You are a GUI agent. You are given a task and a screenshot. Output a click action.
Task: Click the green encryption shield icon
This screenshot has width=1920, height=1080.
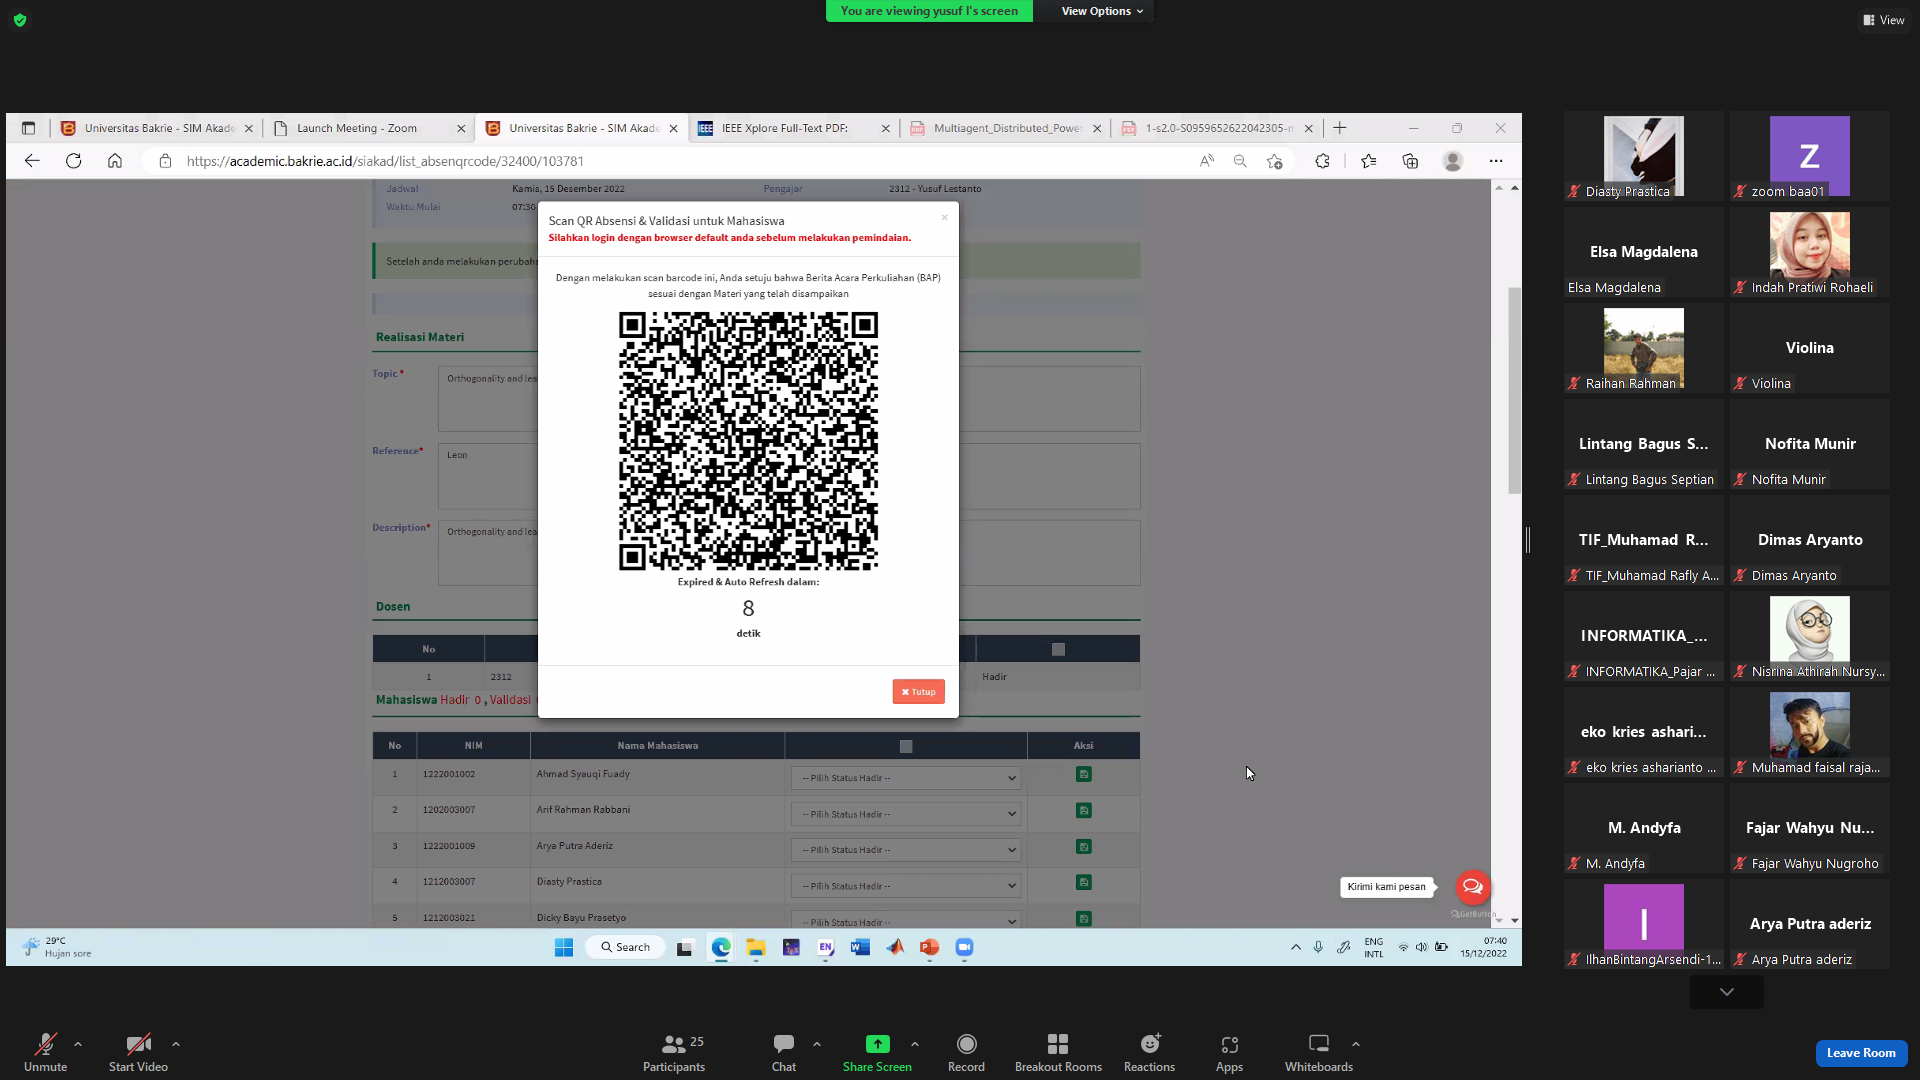pos(20,20)
